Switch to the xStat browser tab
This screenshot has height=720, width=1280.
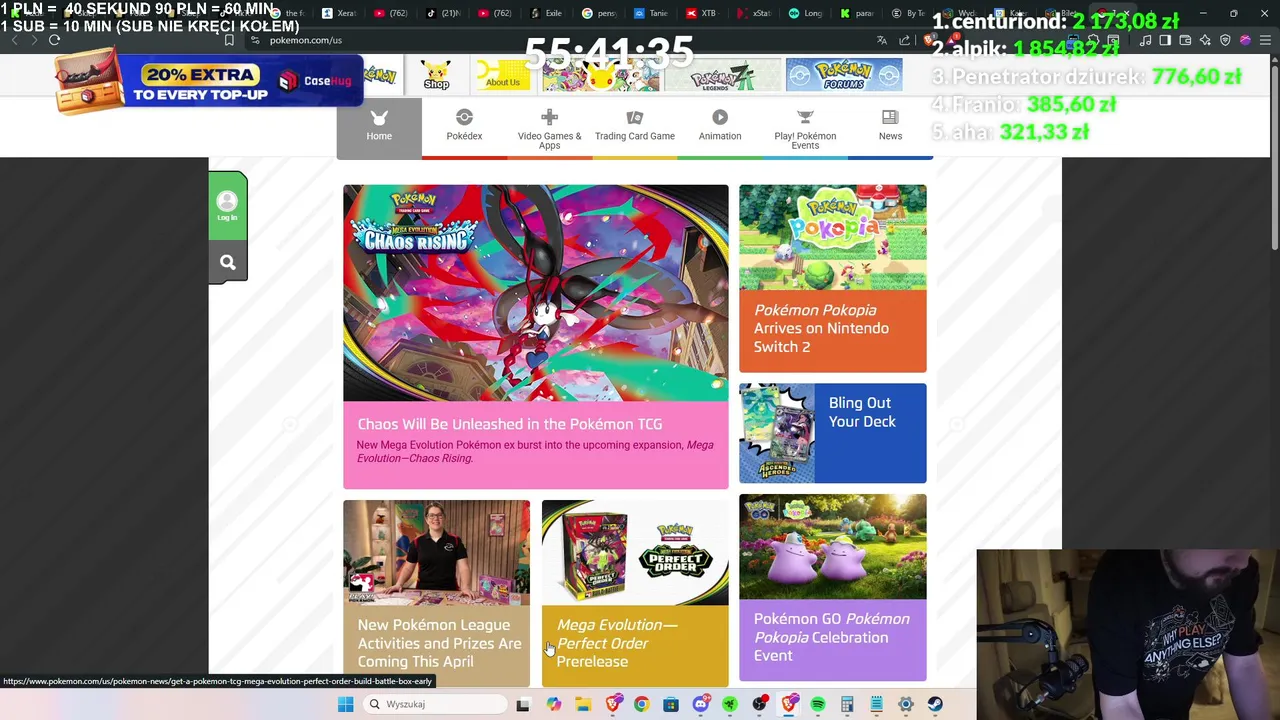(755, 13)
